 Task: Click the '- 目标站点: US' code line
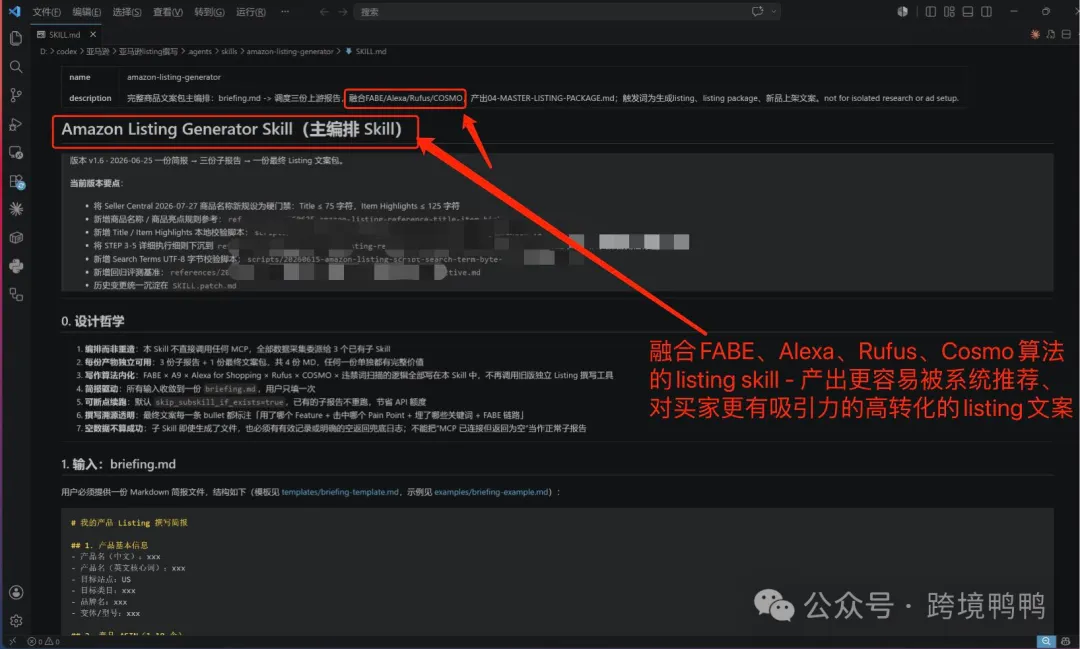coord(101,579)
